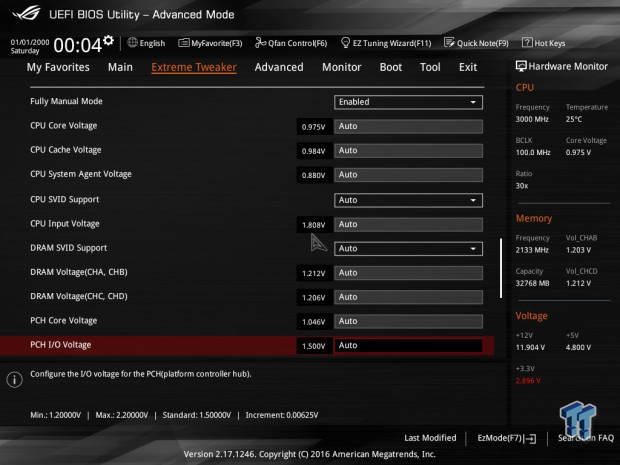The image size is (620, 465).
Task: Click the red 2.896 V reading
Action: pyautogui.click(x=528, y=381)
